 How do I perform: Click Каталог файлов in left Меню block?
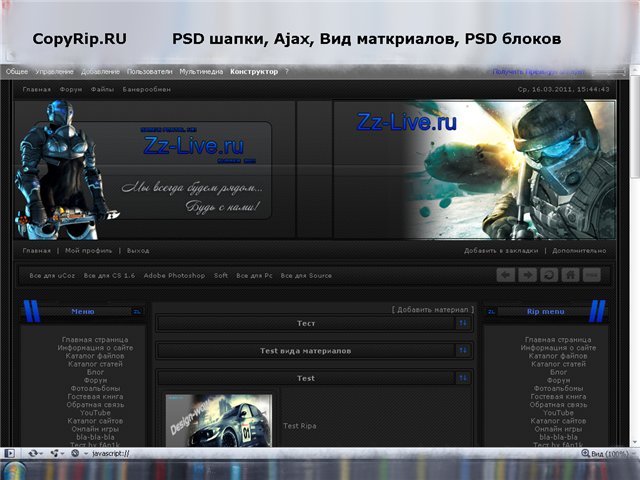(95, 356)
